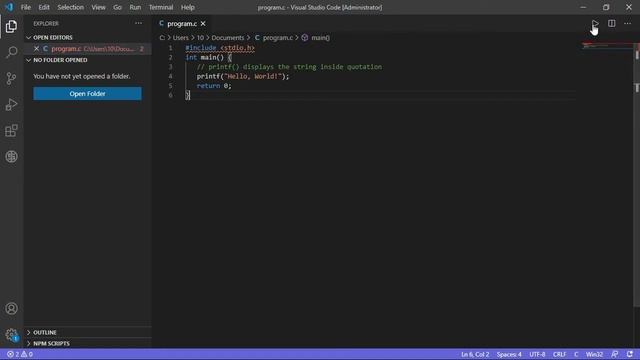Open the Selection menu

(71, 7)
